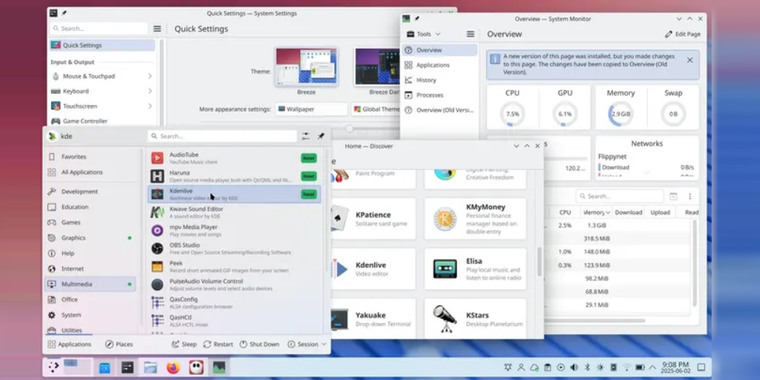The height and width of the screenshot is (380, 760).
Task: Select Overview (Old Version) in sidebar
Action: (439, 110)
